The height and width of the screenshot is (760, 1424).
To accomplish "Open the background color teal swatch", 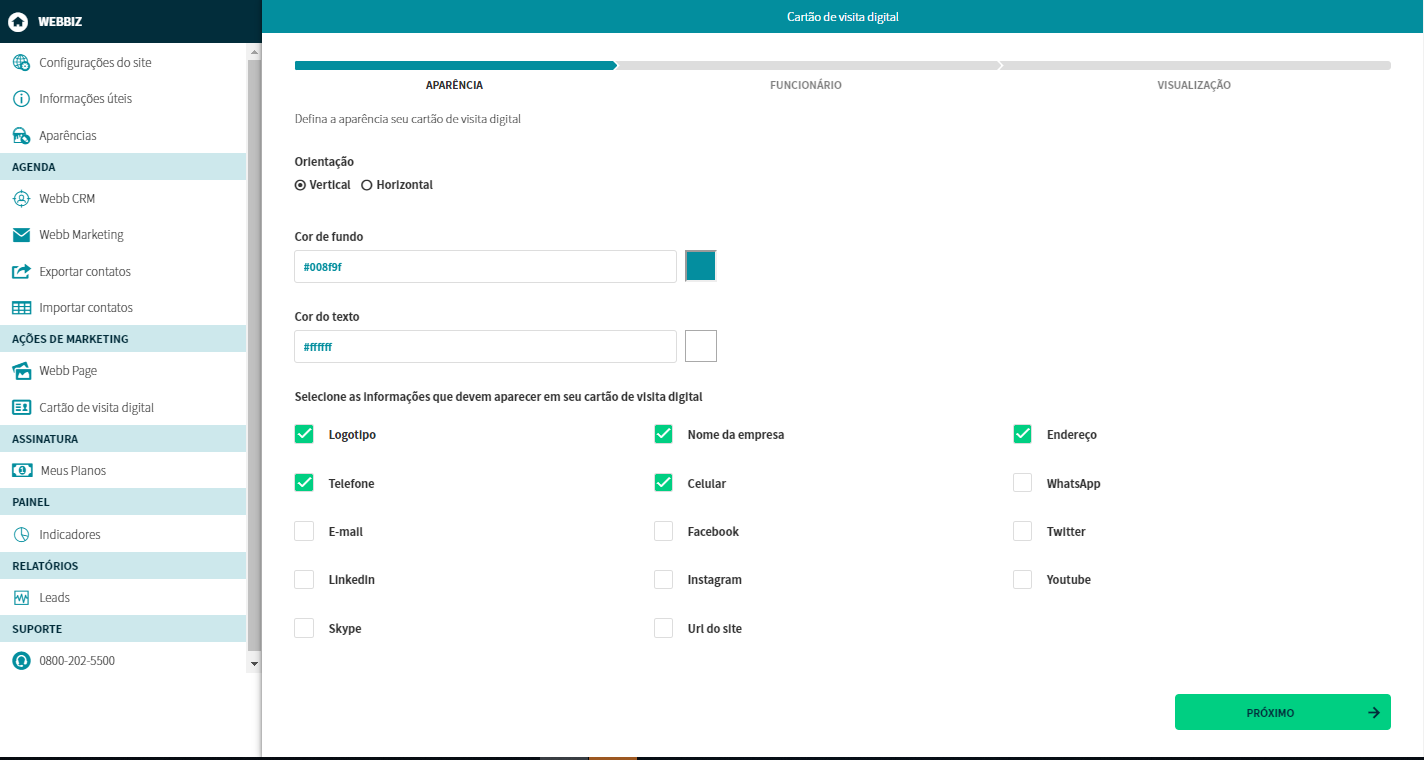I will click(x=701, y=266).
